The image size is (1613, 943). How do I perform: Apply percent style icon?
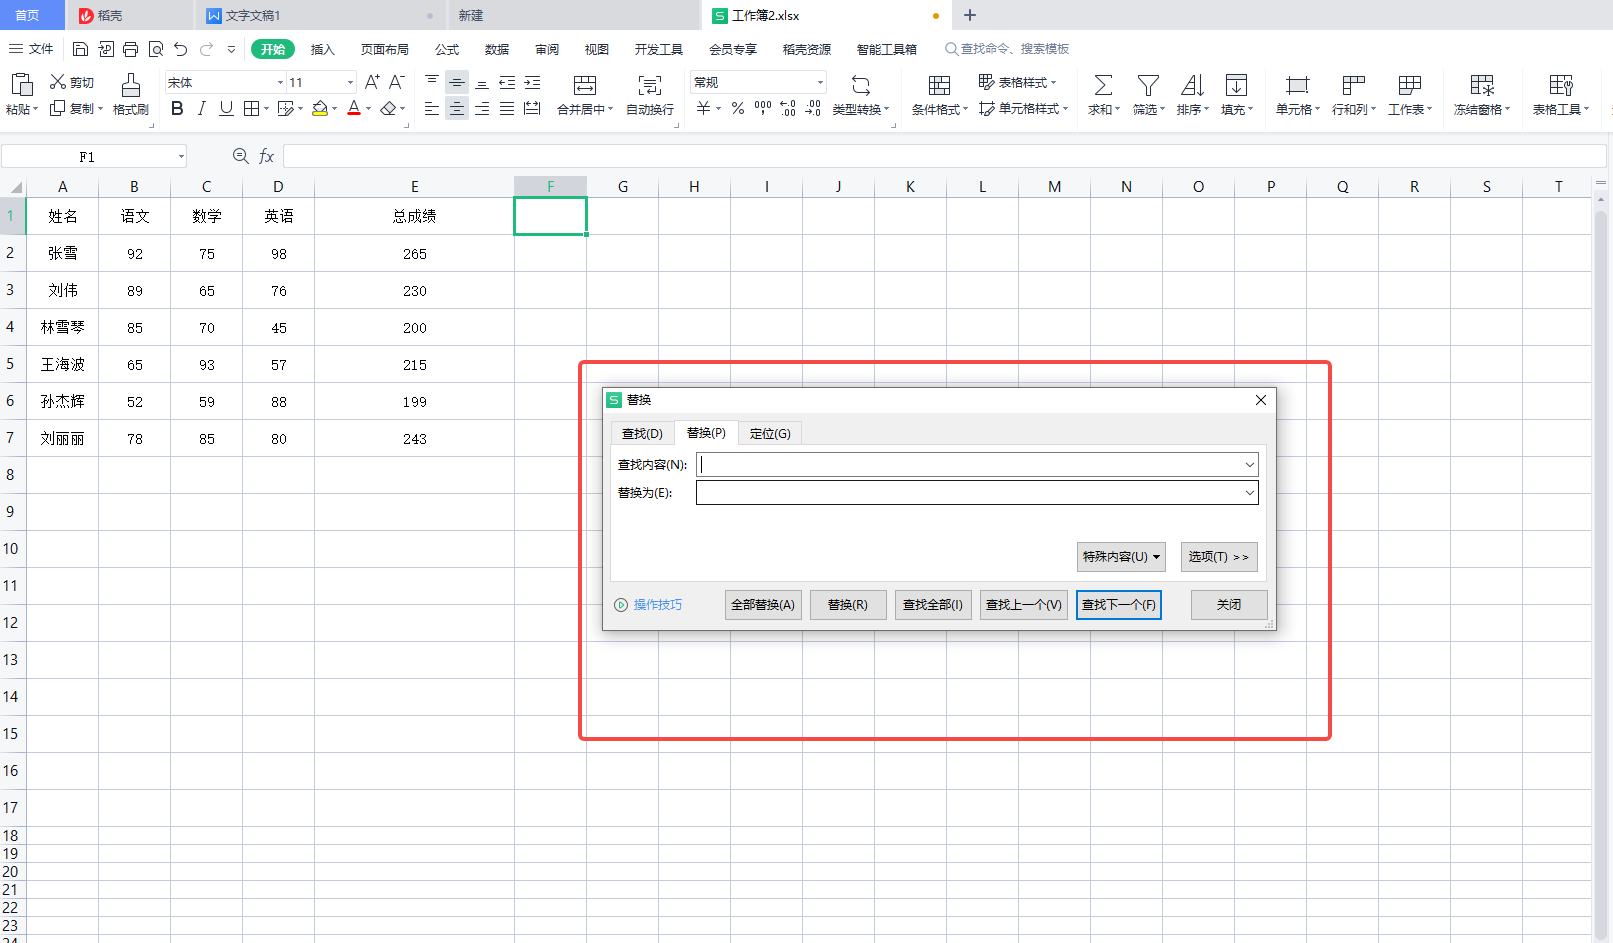[738, 108]
